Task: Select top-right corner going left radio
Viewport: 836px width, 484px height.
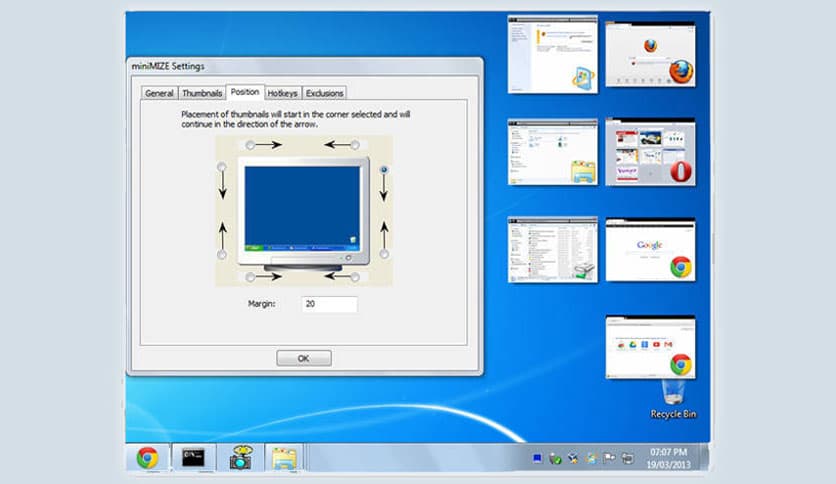Action: pos(355,144)
